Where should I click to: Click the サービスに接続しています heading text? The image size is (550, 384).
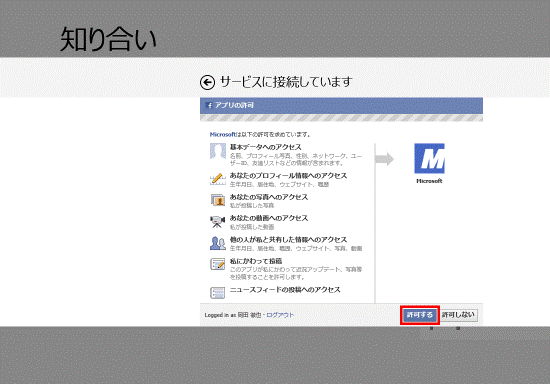pyautogui.click(x=286, y=82)
